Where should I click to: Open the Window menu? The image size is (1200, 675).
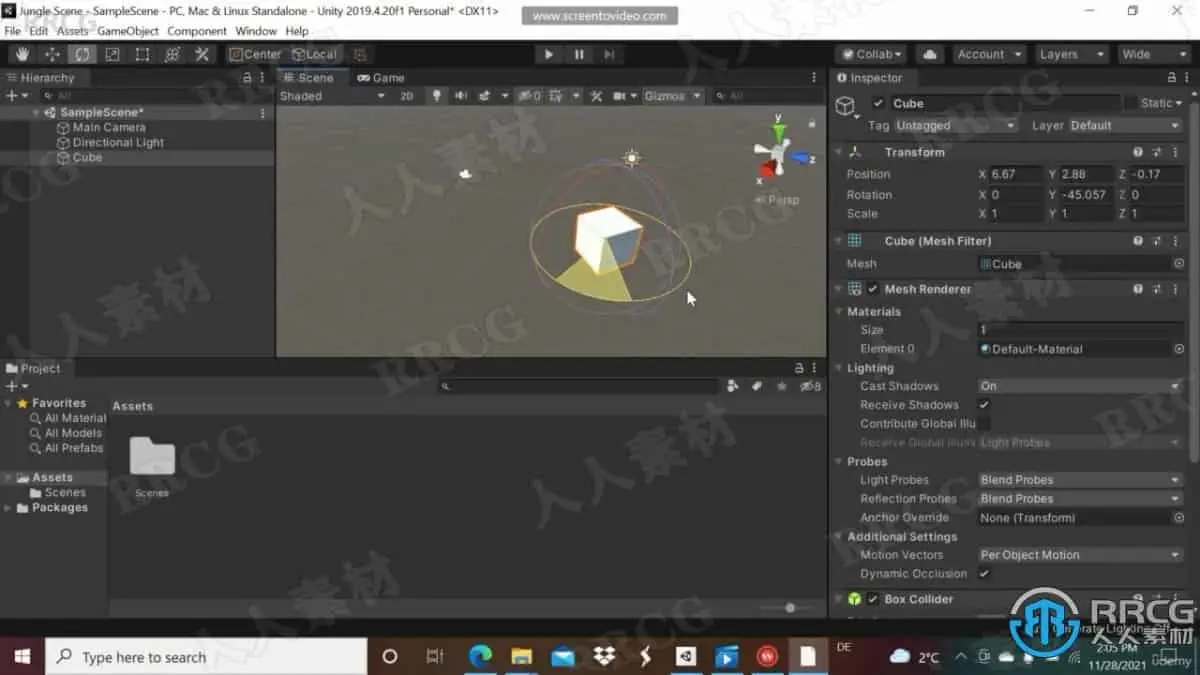[x=256, y=31]
